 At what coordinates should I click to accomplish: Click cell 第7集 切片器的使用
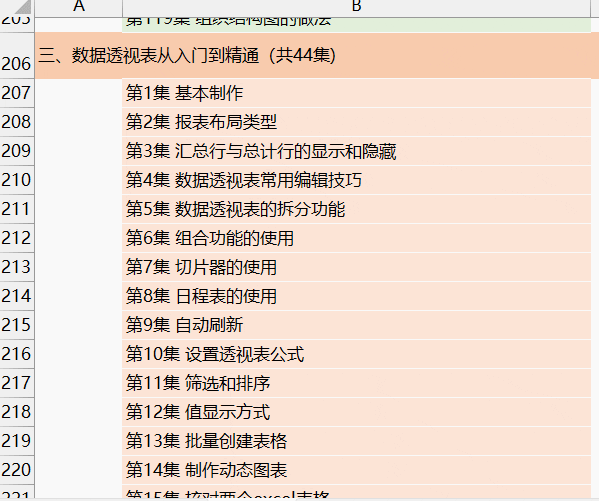coord(356,267)
